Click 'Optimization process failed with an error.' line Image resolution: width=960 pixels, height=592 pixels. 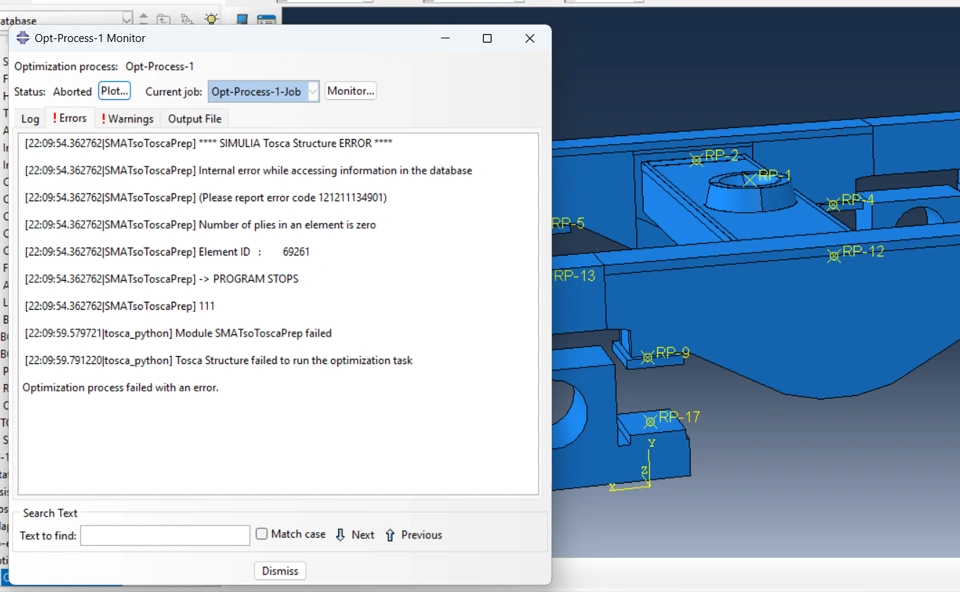[x=121, y=388]
